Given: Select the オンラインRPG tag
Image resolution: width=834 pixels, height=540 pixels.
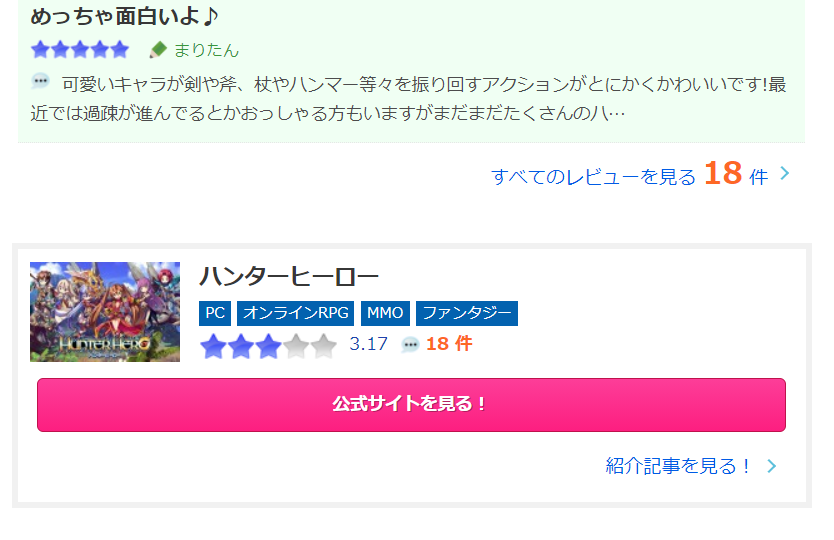Looking at the screenshot, I should coord(296,313).
